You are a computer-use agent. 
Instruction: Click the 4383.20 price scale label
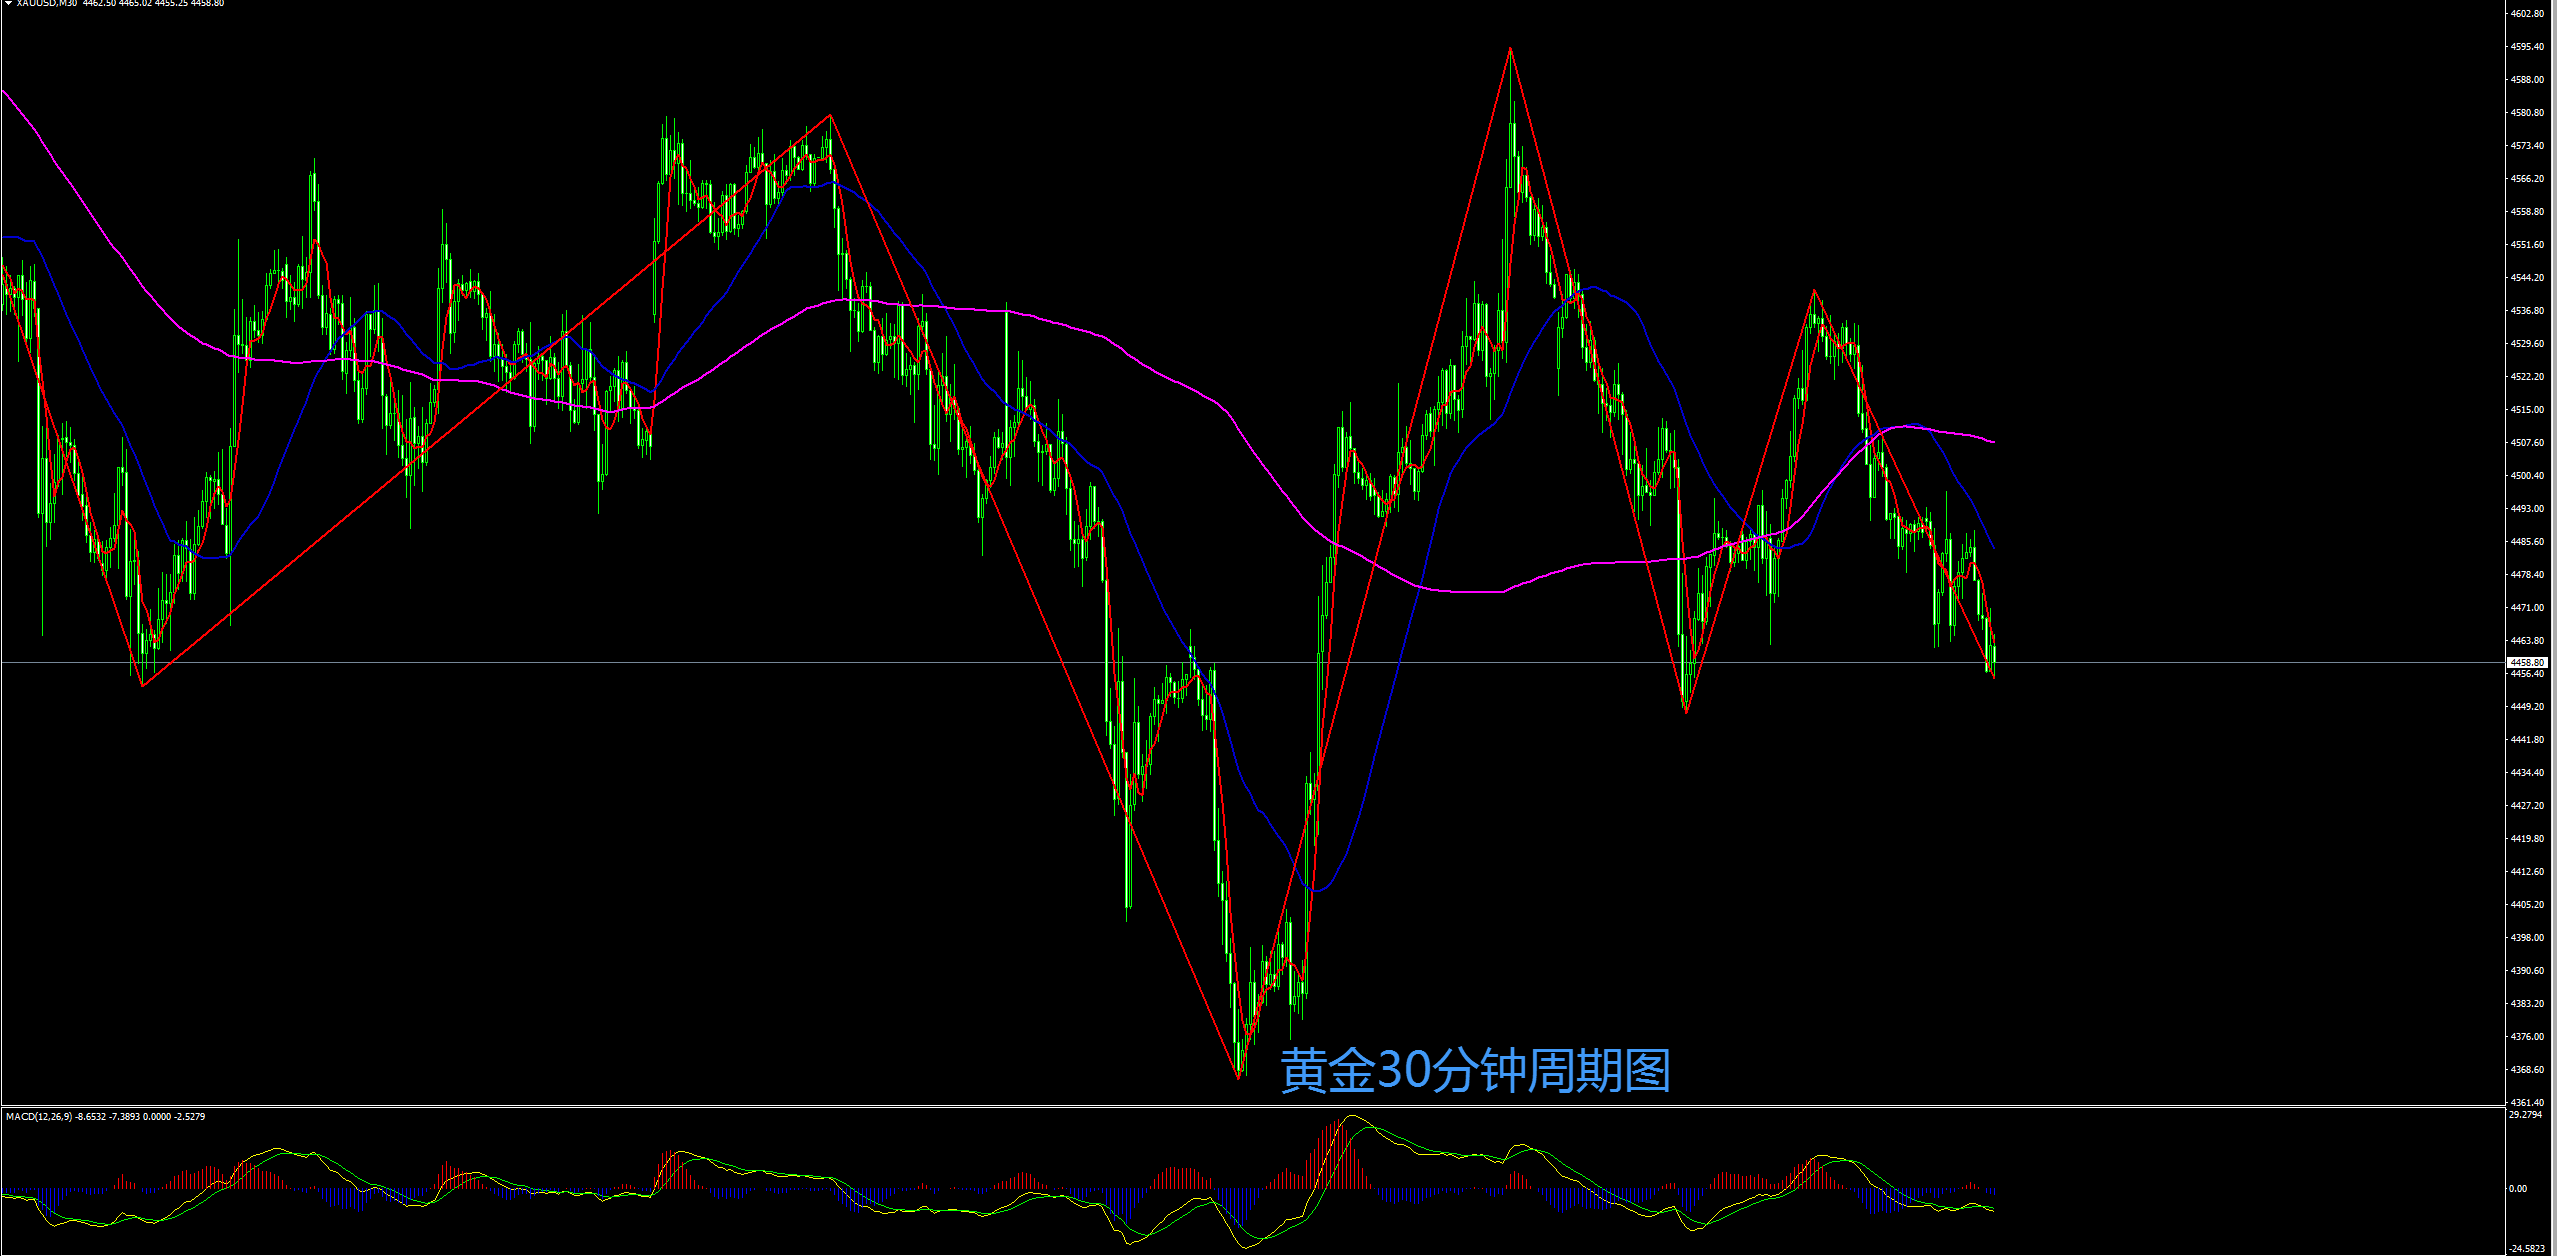click(x=2527, y=1003)
